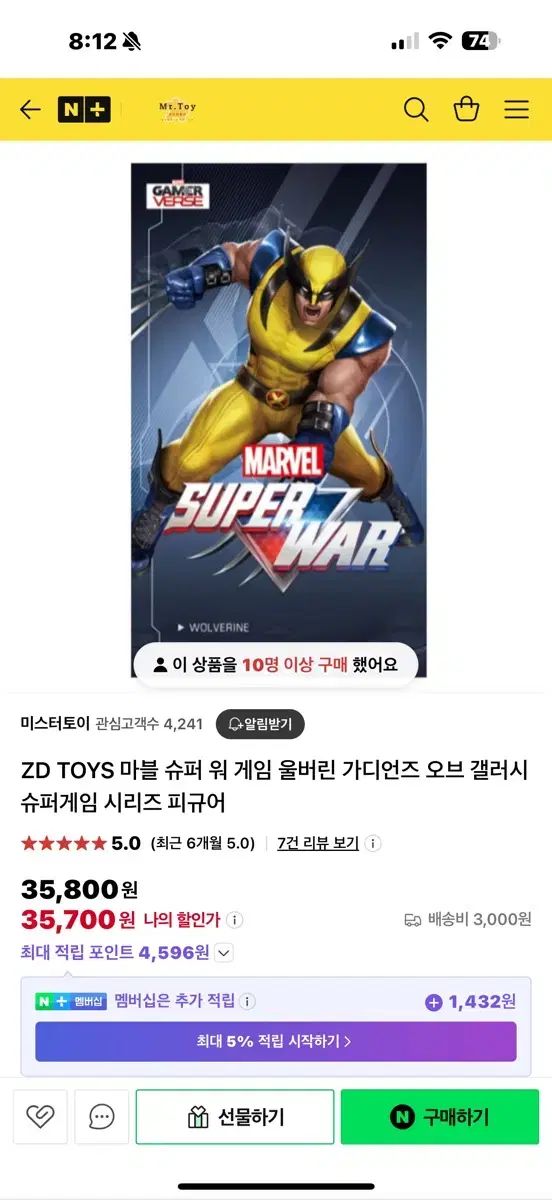Click info icon beside 7건 리뷰 보기
This screenshot has width=552, height=1200.
pos(373,843)
